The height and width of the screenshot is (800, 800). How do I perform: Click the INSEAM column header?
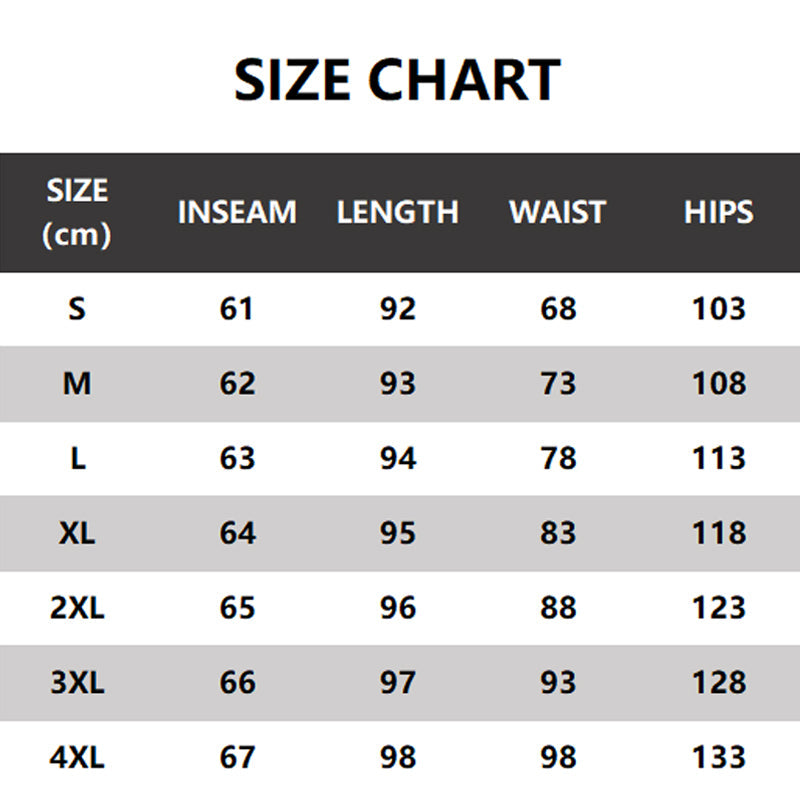(237, 212)
